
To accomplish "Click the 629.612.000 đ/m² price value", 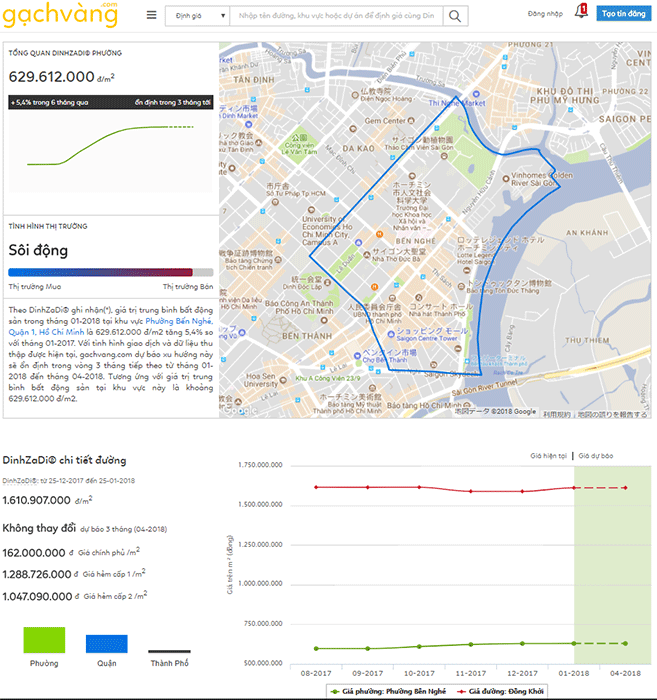I will 62,77.
